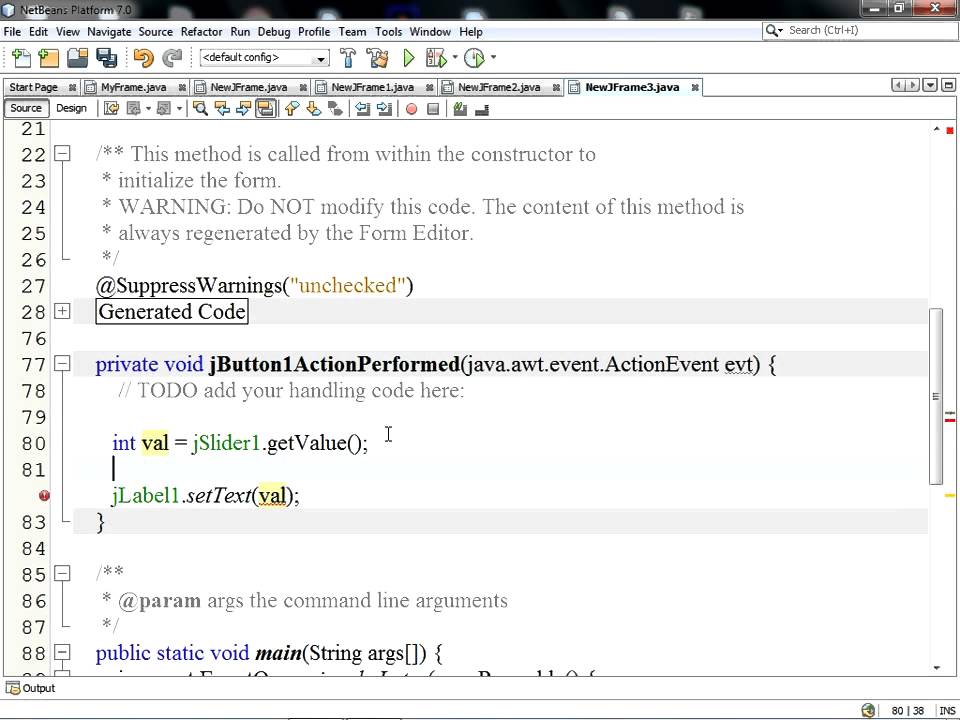The image size is (960, 720).
Task: Switch to the MyFrame.java tab
Action: coord(133,88)
